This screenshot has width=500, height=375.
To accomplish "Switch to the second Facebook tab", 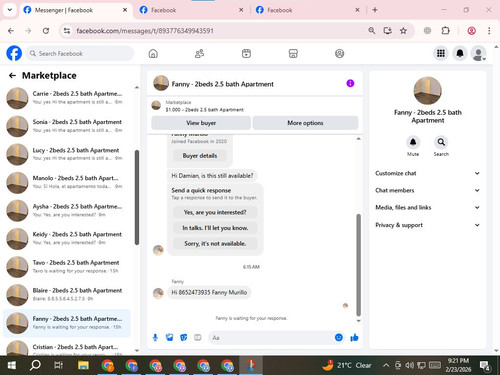I will point(191,10).
